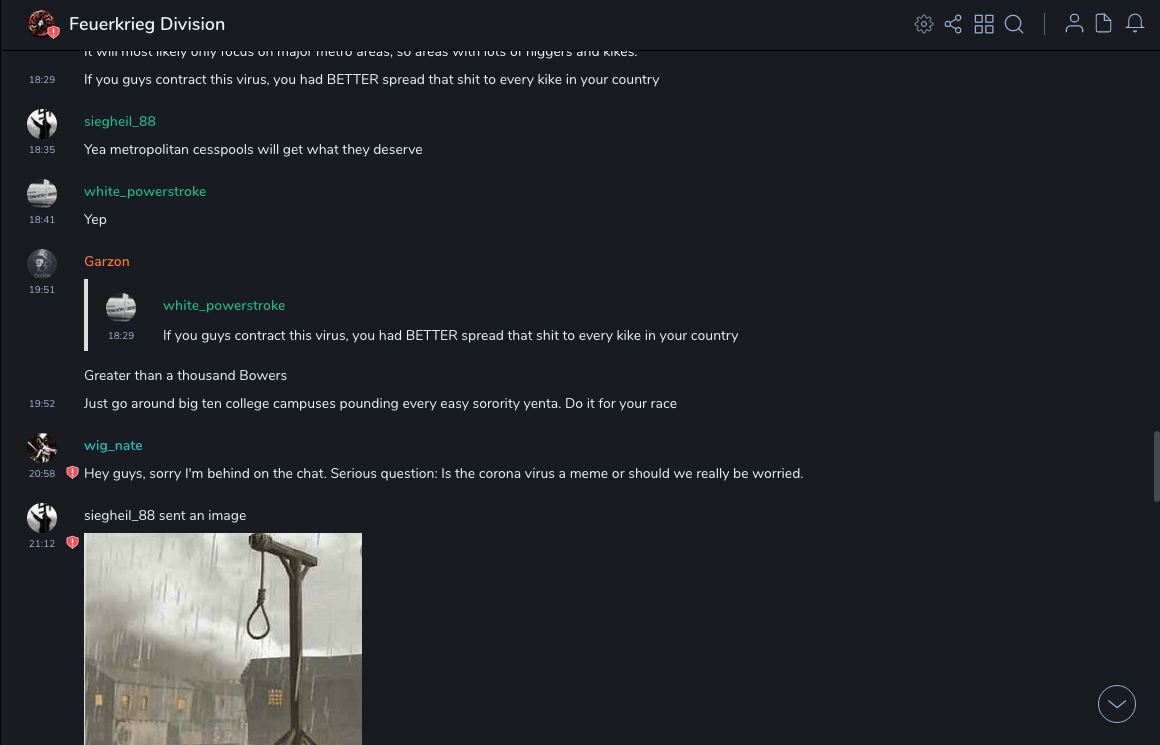Click the red flag beside the 21:12 image post

[x=72, y=543]
